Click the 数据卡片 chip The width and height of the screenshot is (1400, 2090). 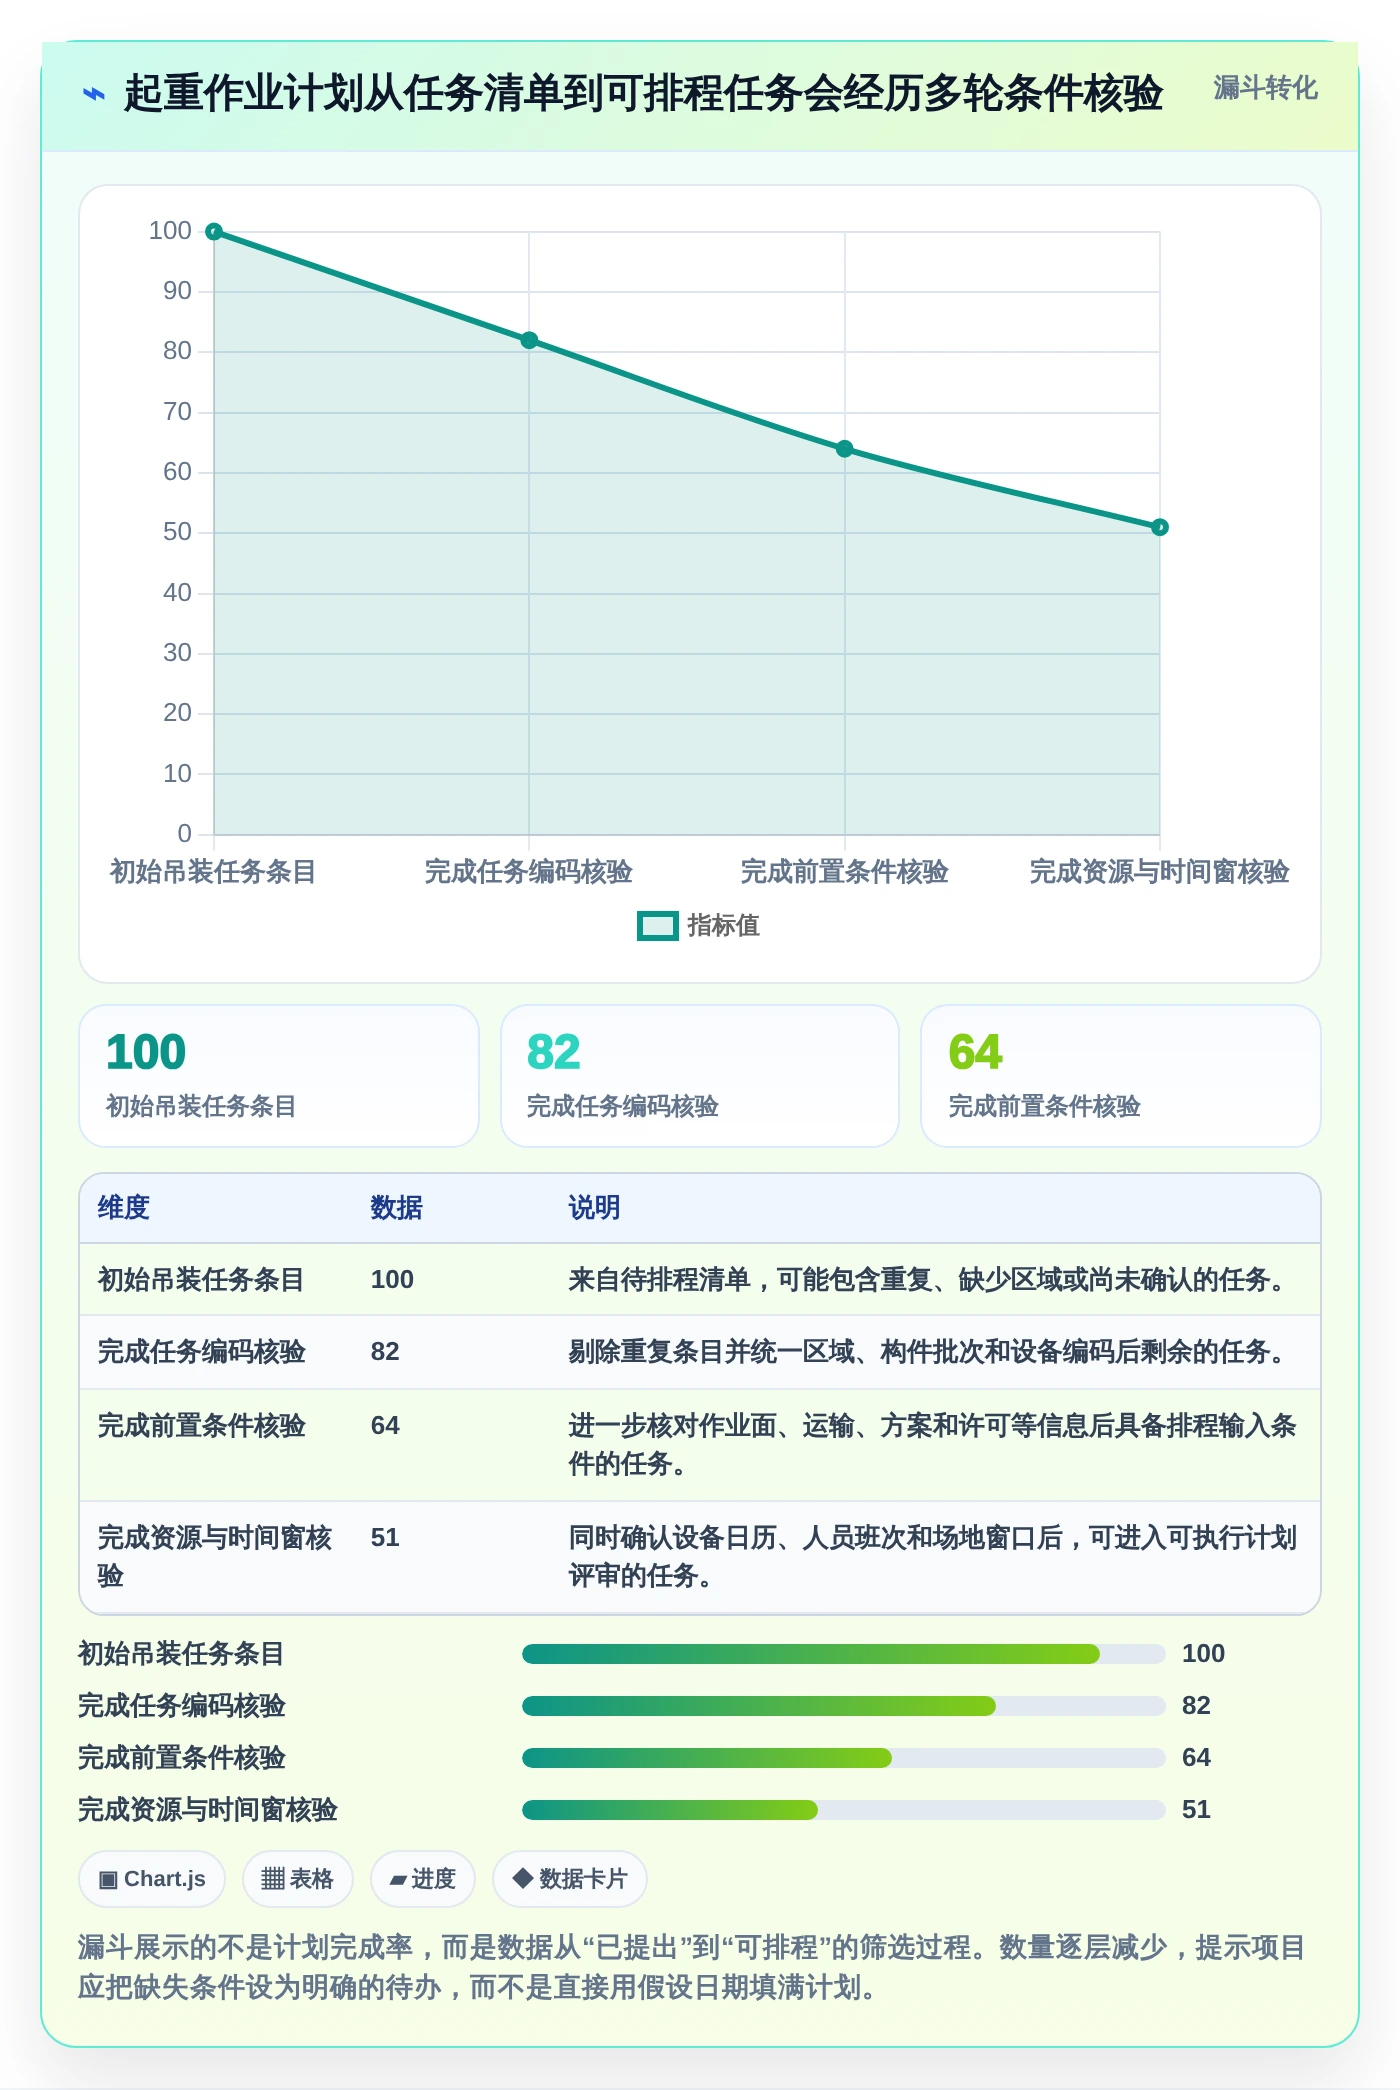tap(569, 1879)
